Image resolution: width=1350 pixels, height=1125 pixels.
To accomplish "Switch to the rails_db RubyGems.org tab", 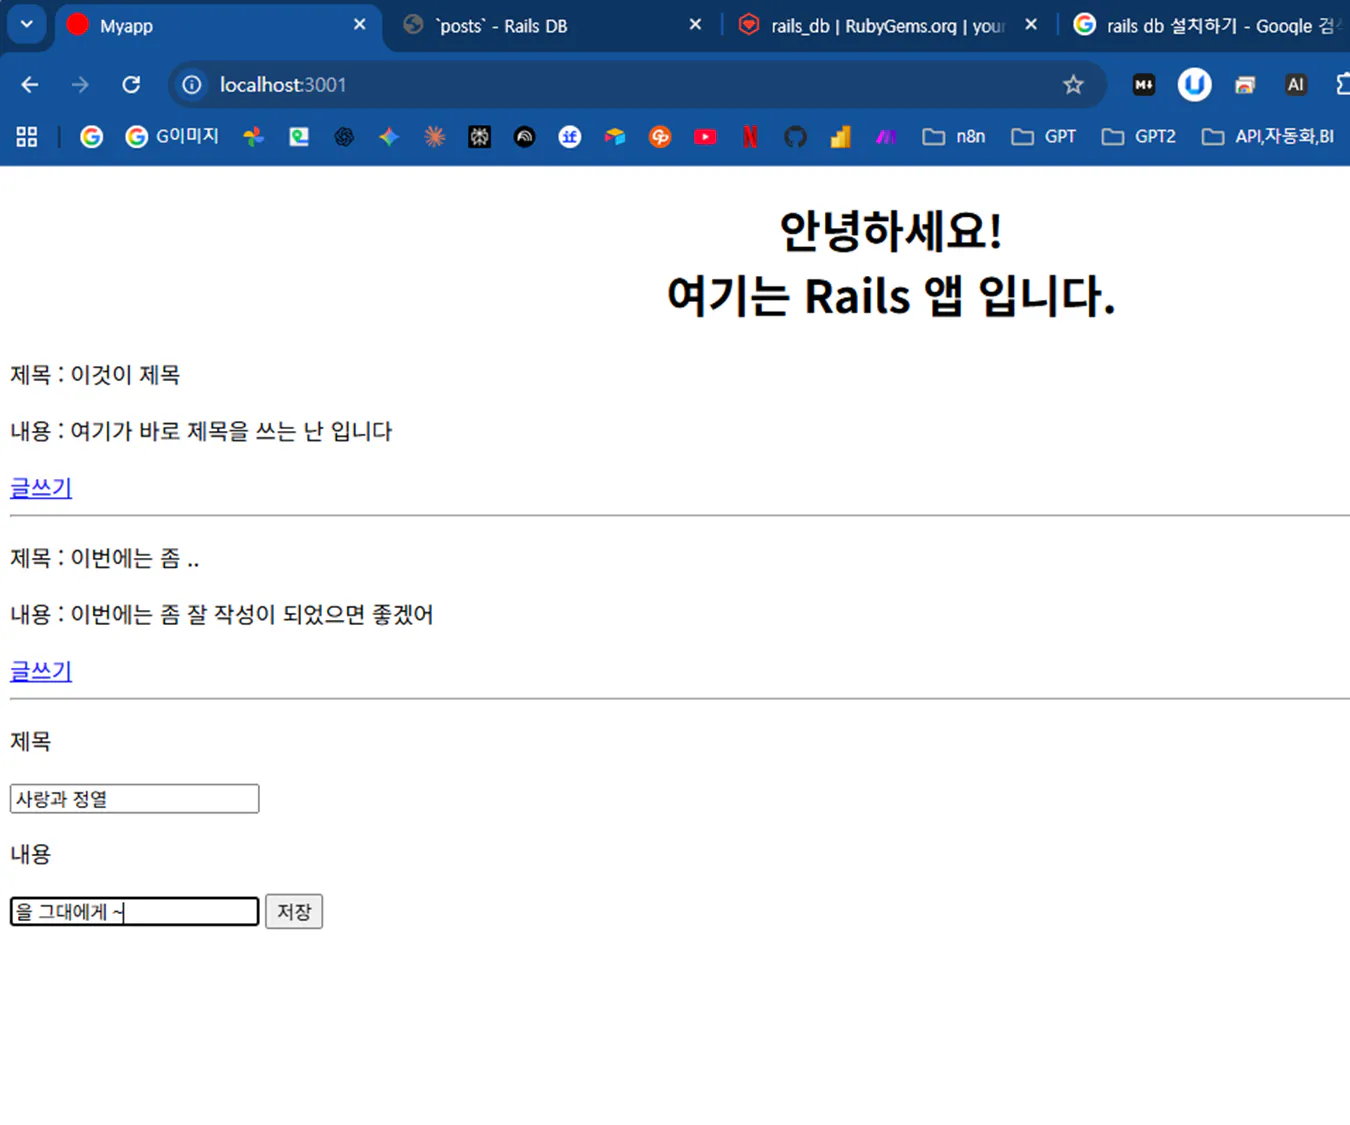I will click(x=880, y=25).
